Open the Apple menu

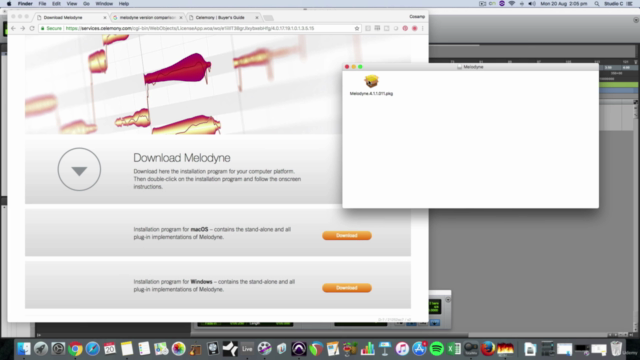point(9,4)
